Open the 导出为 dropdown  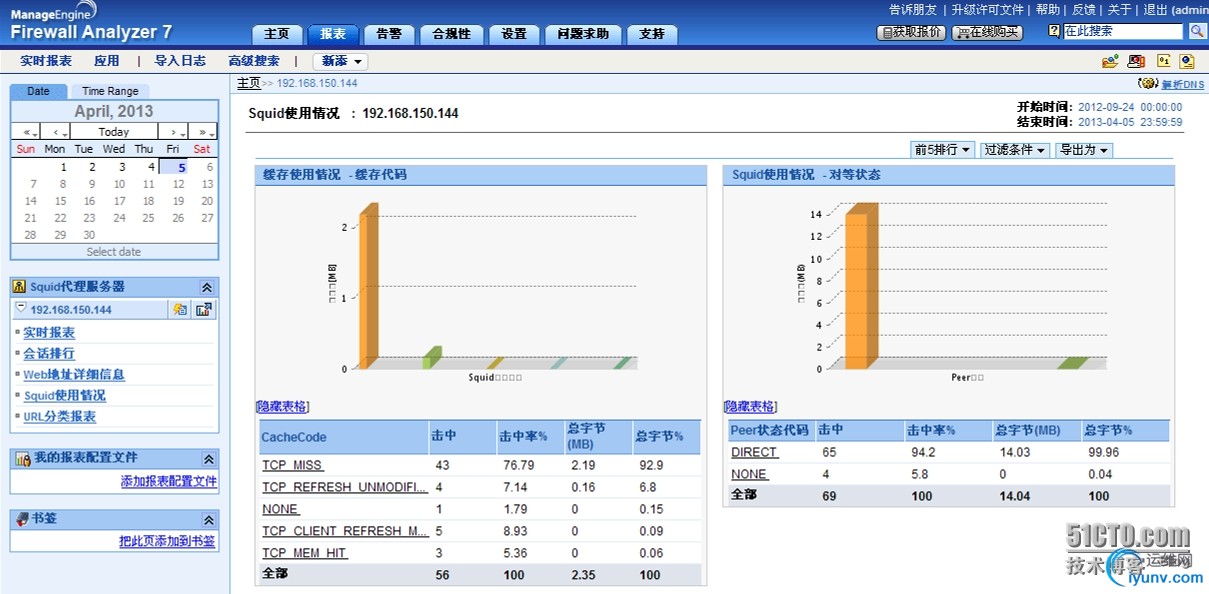1084,150
